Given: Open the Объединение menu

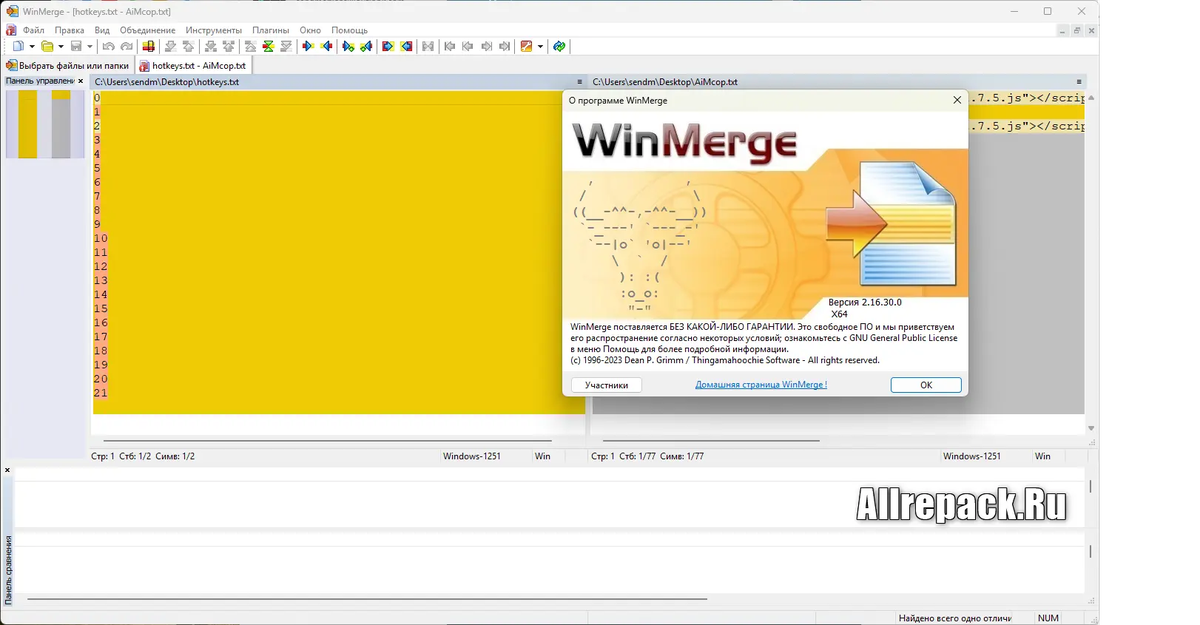Looking at the screenshot, I should click(148, 30).
